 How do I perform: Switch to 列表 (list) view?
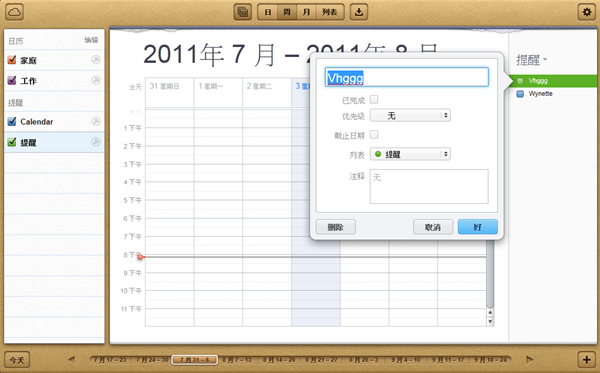[330, 12]
